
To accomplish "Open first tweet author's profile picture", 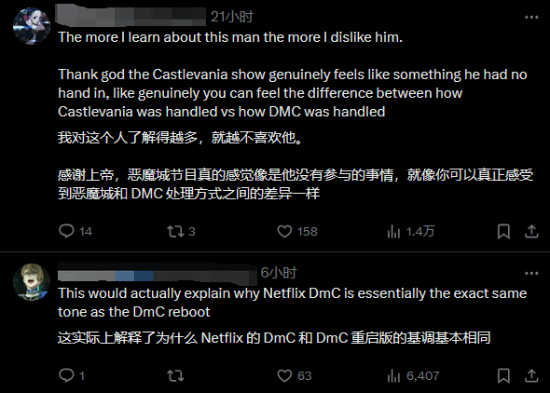I will point(32,26).
